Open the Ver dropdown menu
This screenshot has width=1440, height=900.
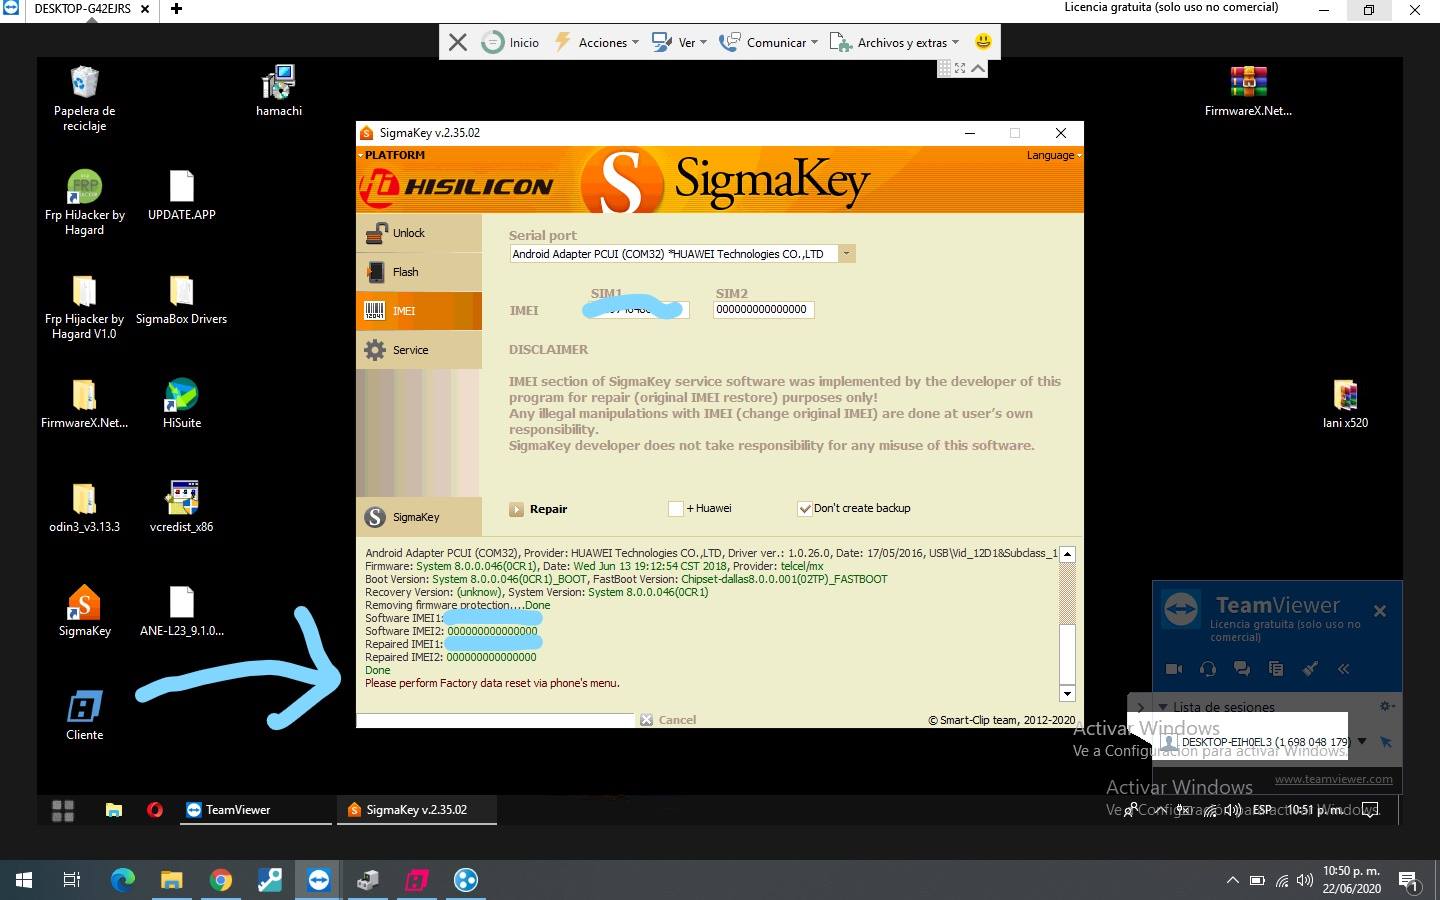point(679,42)
